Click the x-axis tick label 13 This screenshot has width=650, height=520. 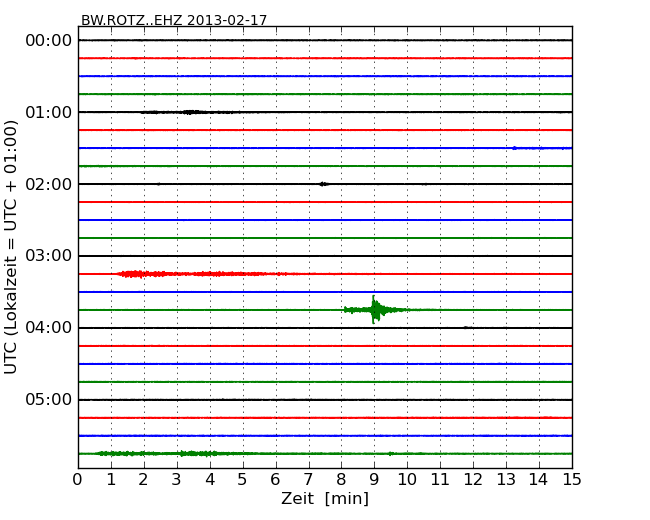click(x=506, y=480)
